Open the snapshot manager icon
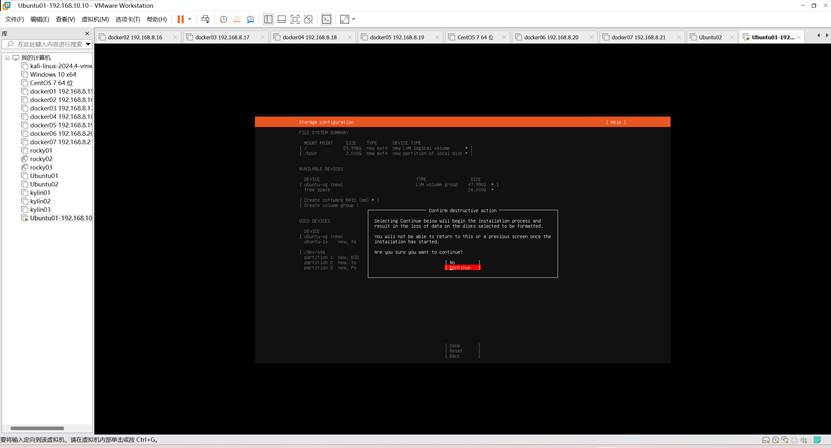The width and height of the screenshot is (831, 448). point(250,19)
